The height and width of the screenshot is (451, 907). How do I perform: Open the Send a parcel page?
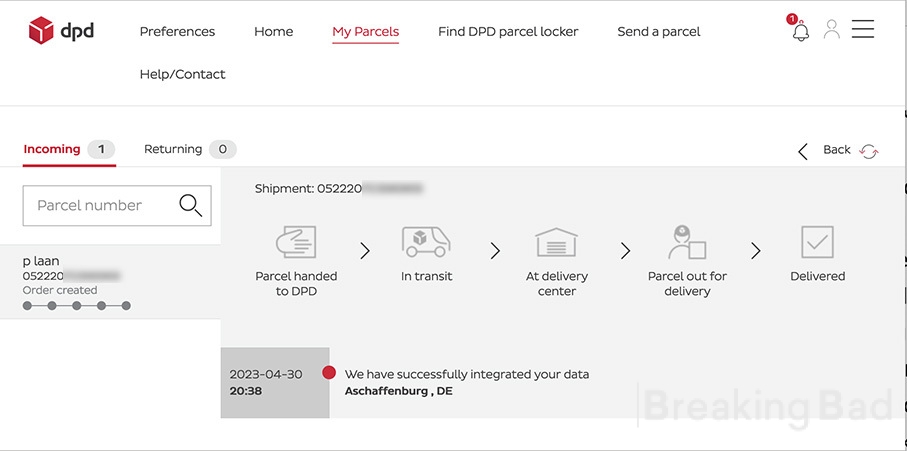coord(659,32)
